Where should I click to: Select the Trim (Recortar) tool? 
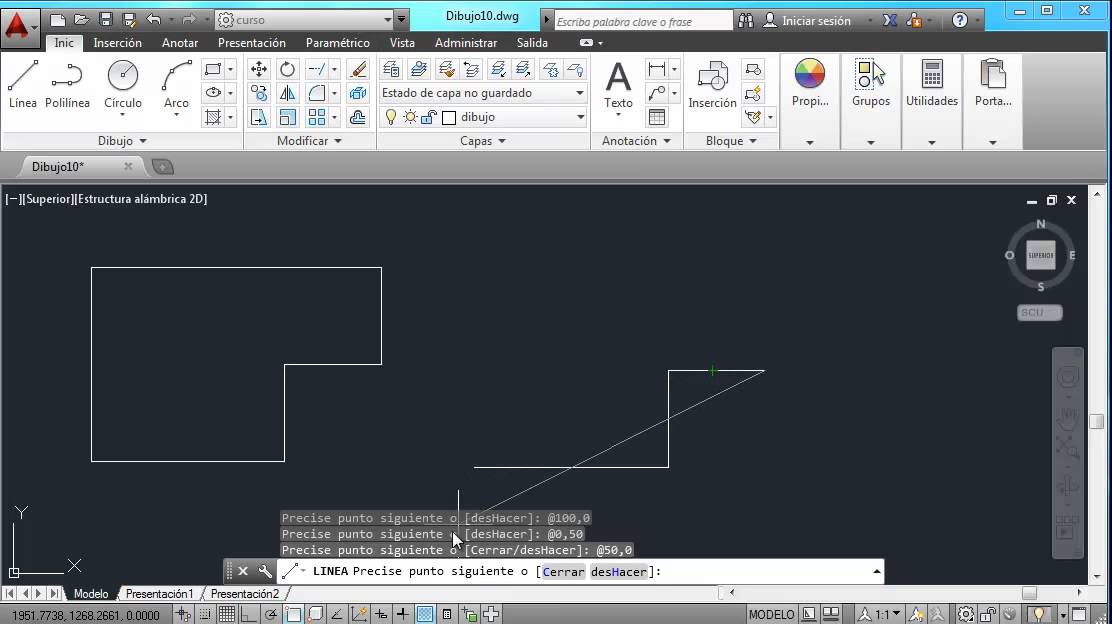[317, 69]
